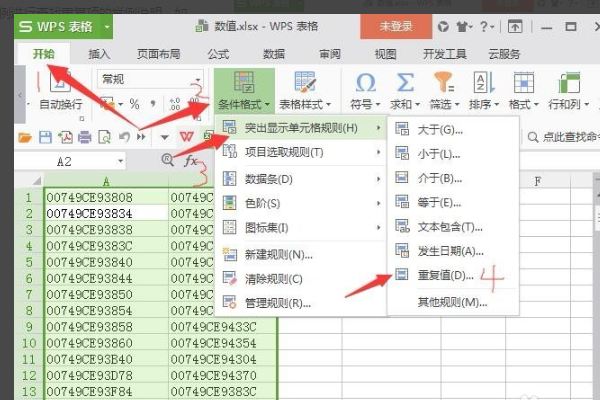Click the 点此查找命令 search box
Image resolution: width=600 pixels, height=400 pixels.
[563, 137]
